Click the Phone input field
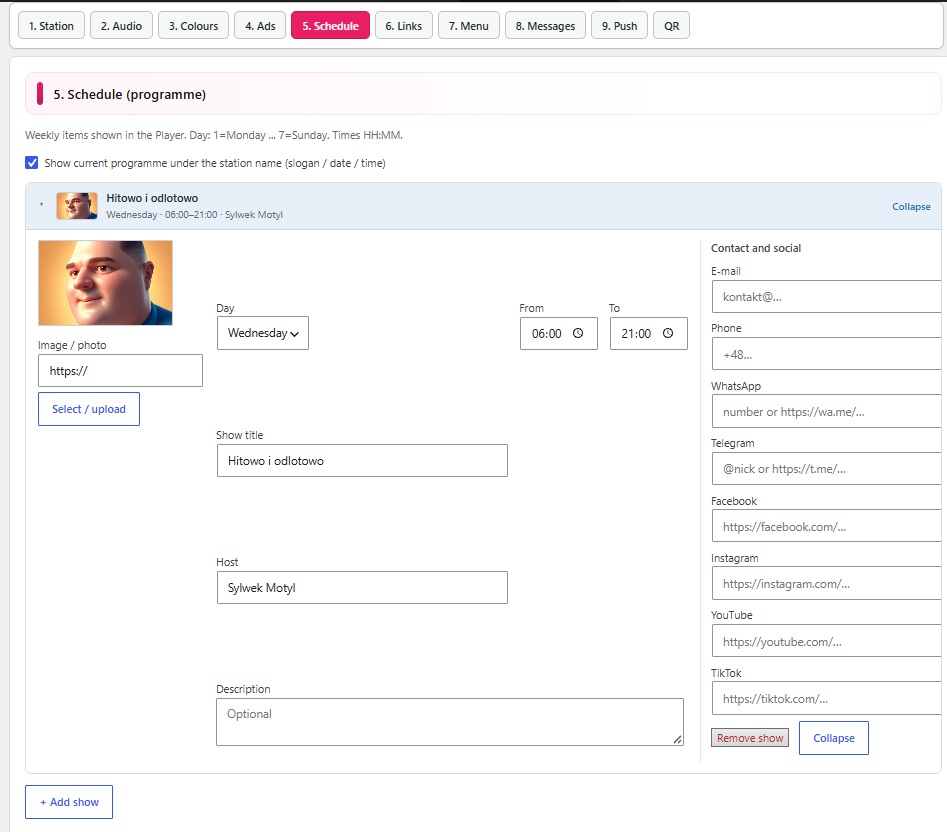The height and width of the screenshot is (832, 947). pyautogui.click(x=826, y=354)
